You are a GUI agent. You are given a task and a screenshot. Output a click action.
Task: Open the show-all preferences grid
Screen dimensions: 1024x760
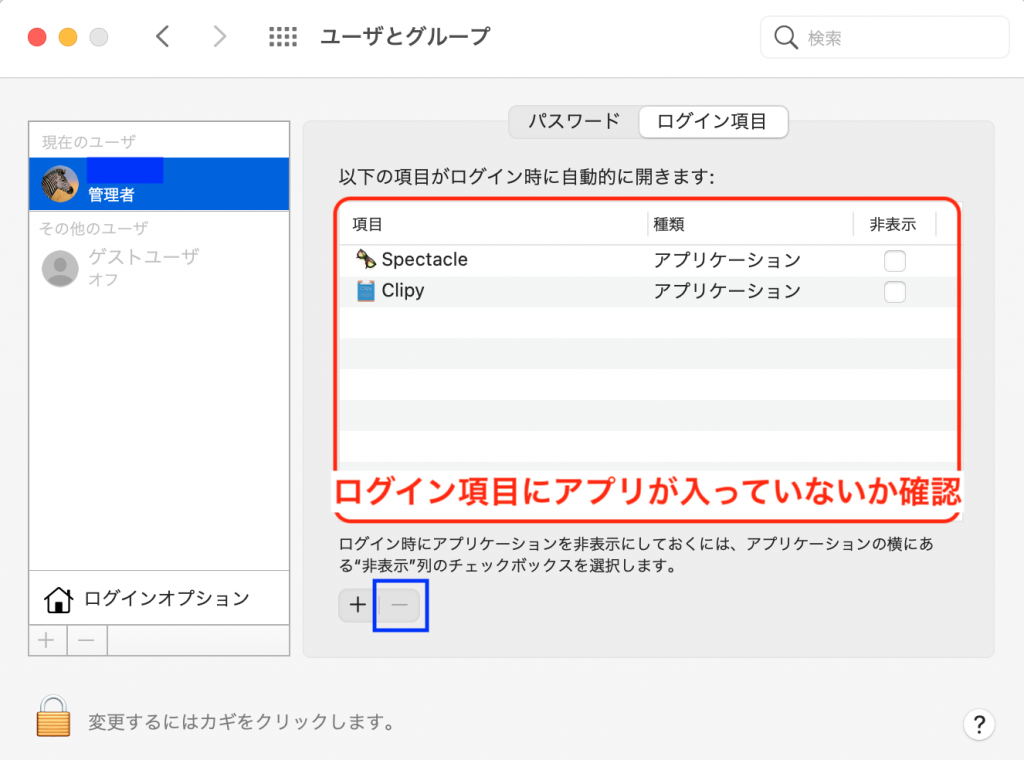coord(283,37)
